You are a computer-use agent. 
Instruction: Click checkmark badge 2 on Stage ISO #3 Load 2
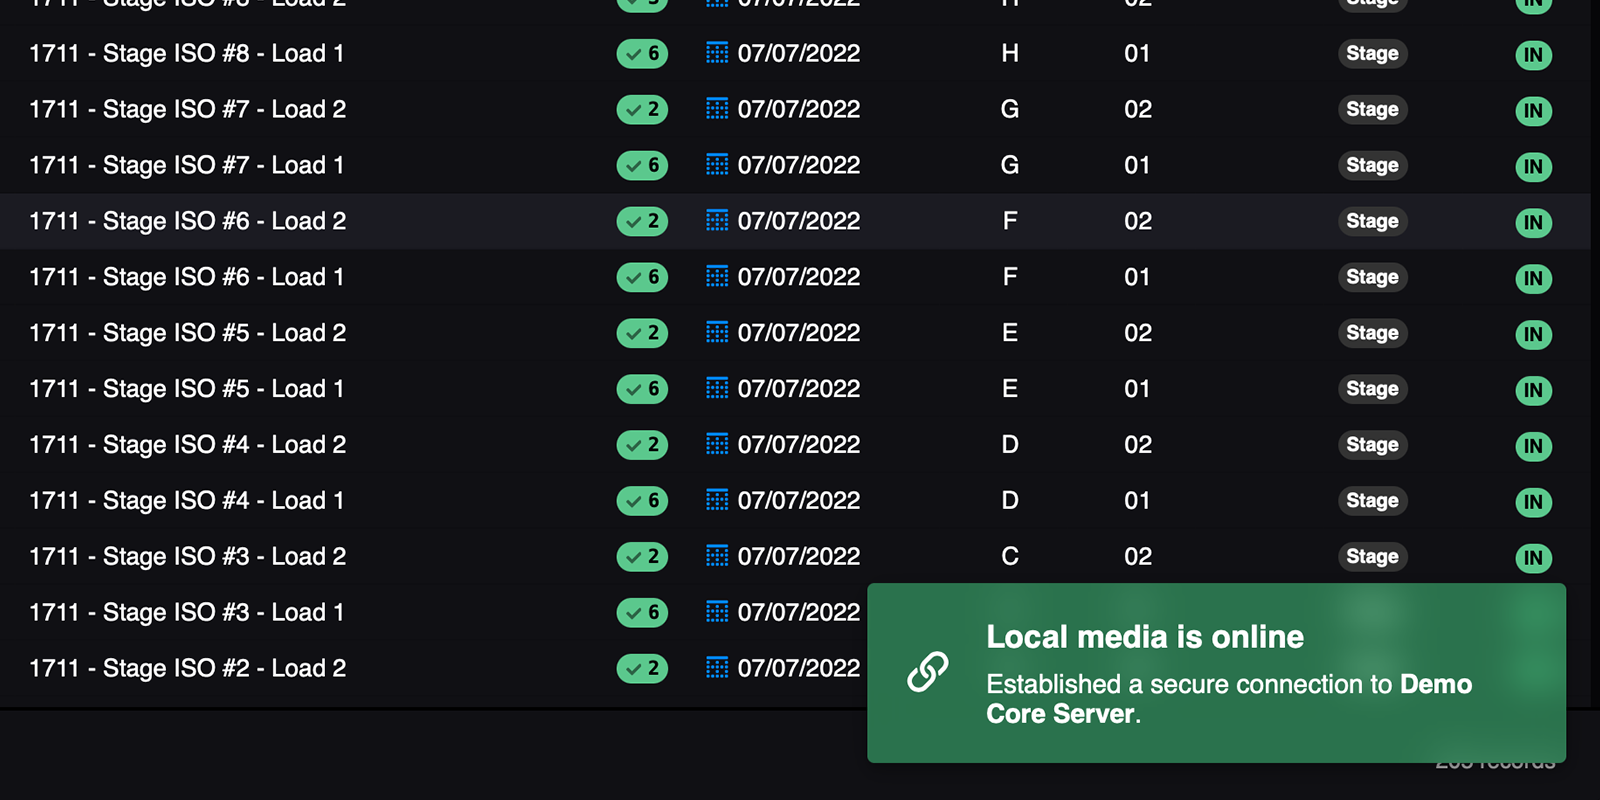642,557
